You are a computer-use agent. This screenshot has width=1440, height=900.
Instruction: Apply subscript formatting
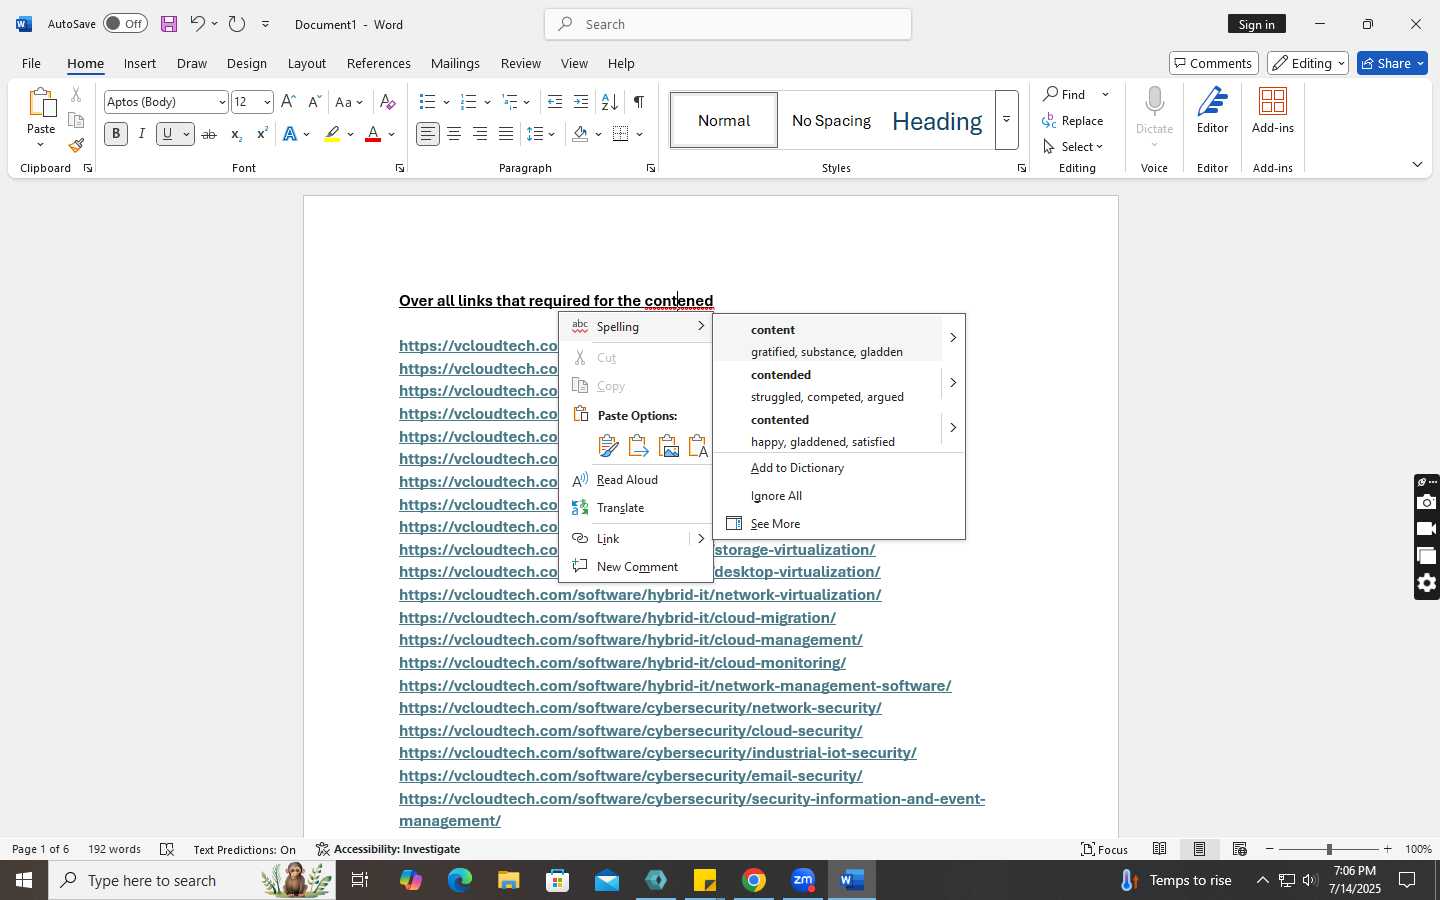235,134
